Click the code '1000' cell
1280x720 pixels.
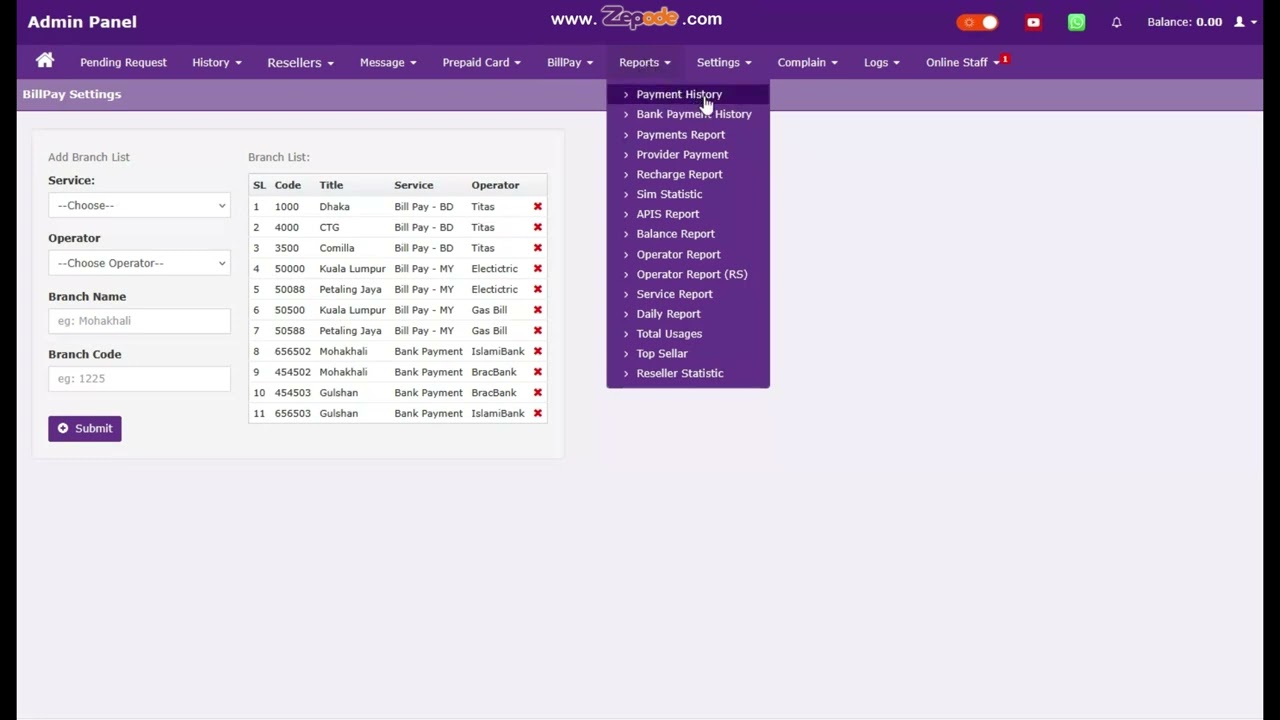pos(287,207)
